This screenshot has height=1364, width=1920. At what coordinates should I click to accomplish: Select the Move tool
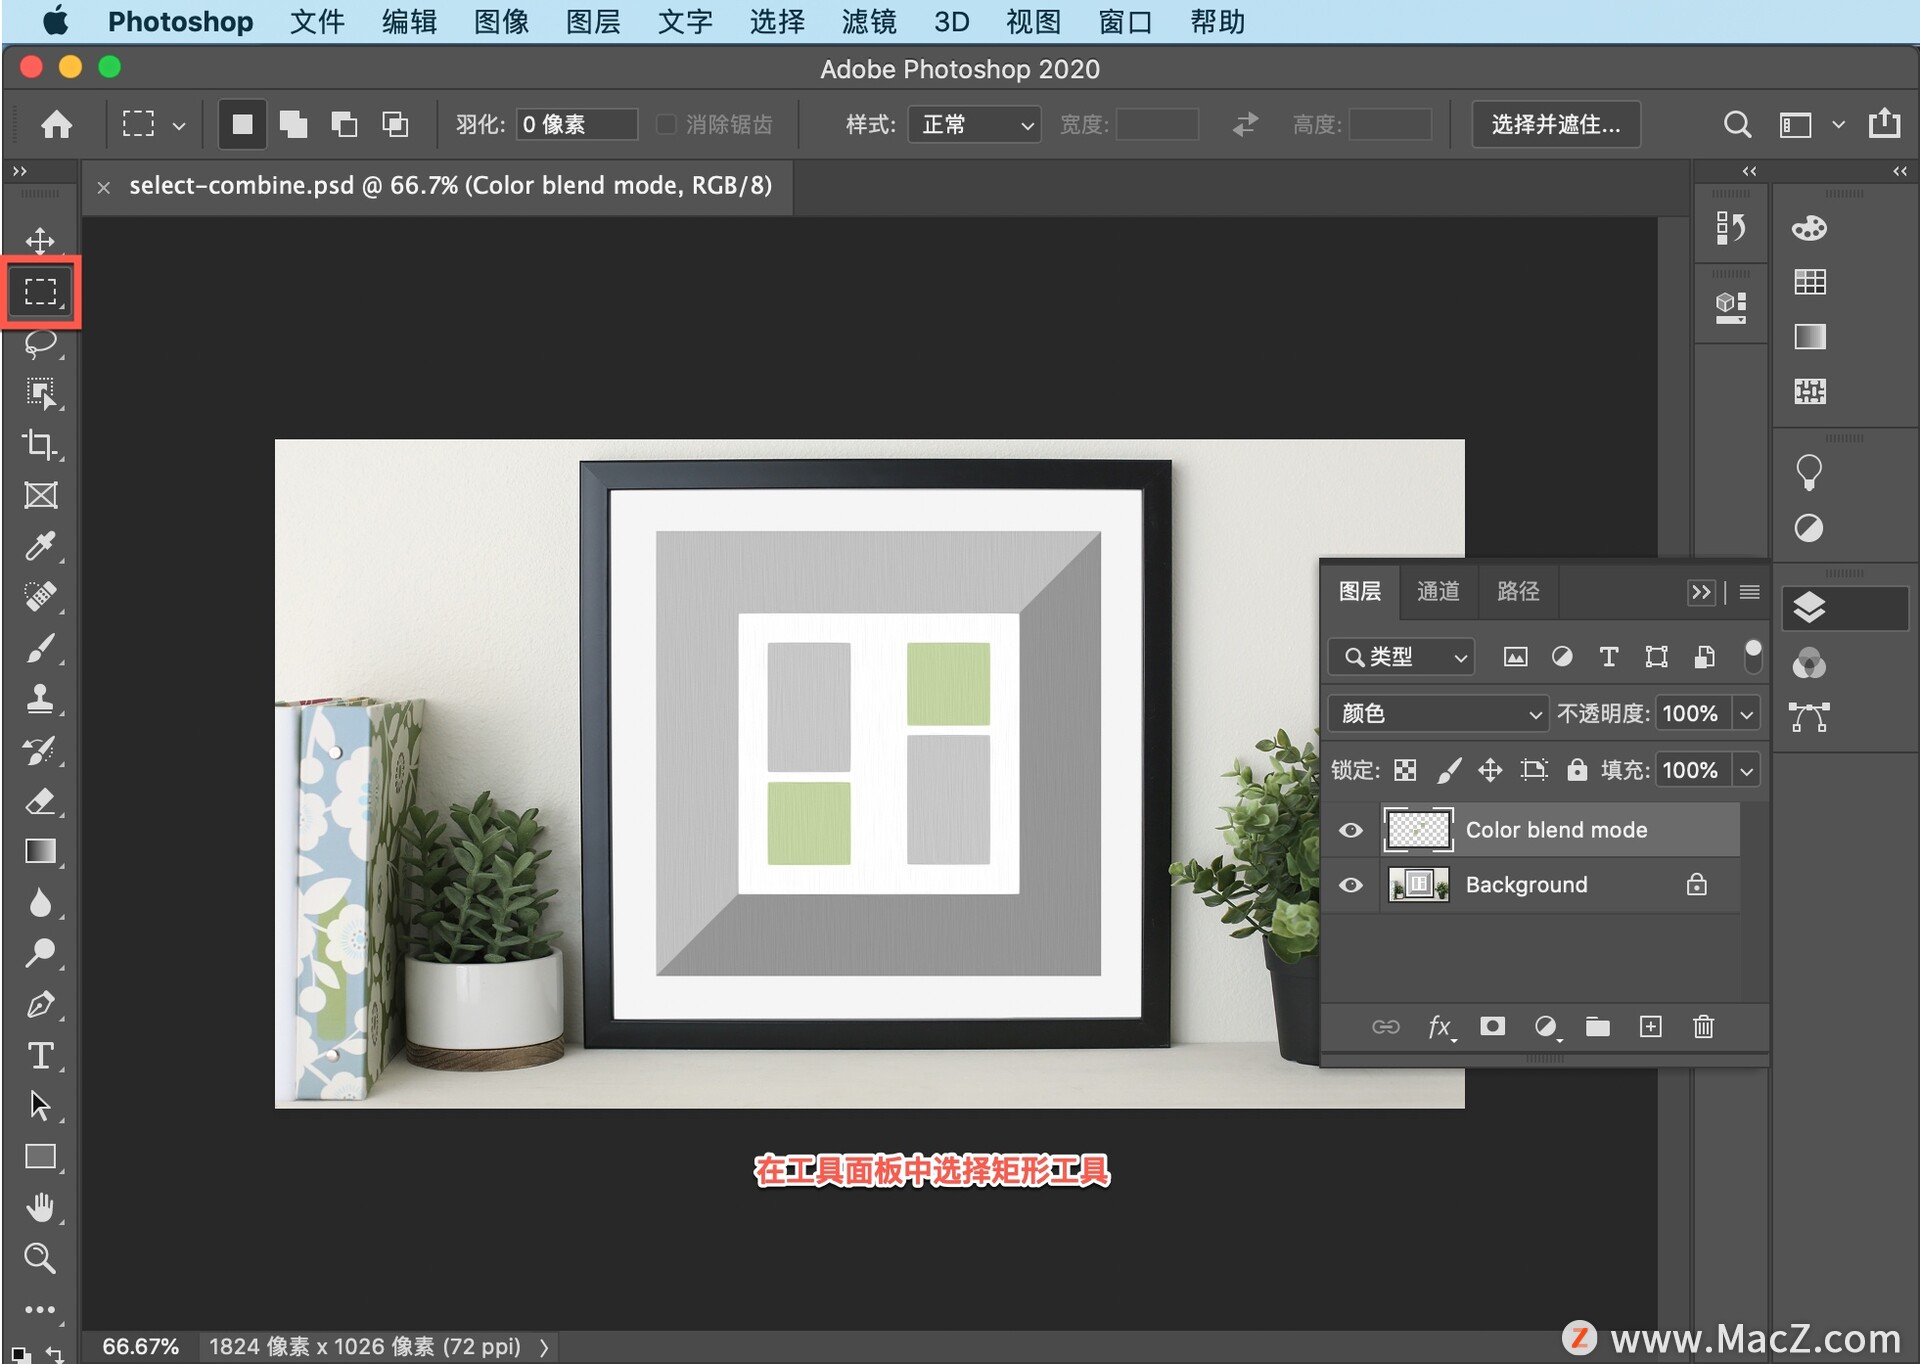(x=40, y=240)
